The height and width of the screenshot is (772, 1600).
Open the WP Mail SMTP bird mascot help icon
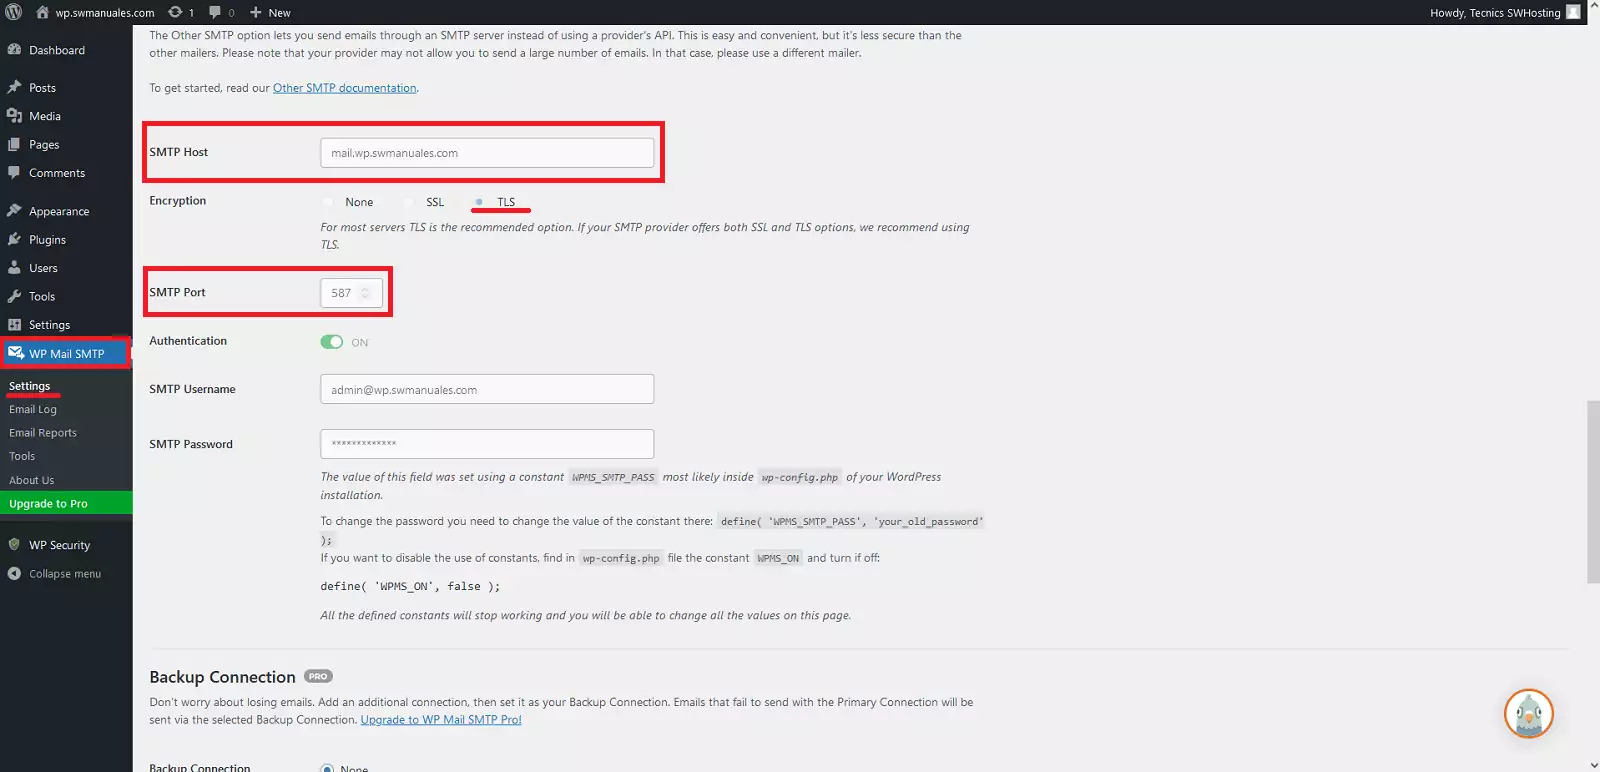click(x=1528, y=714)
